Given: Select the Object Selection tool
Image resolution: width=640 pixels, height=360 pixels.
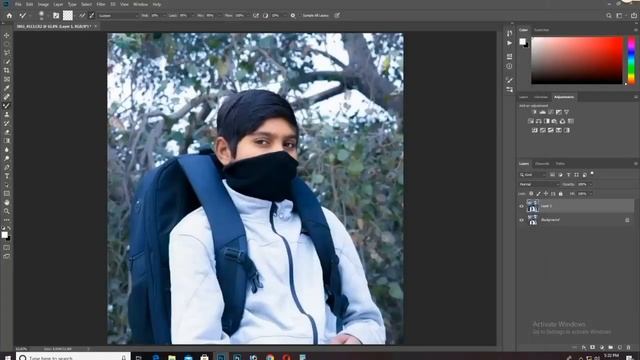Looking at the screenshot, I should (7, 62).
